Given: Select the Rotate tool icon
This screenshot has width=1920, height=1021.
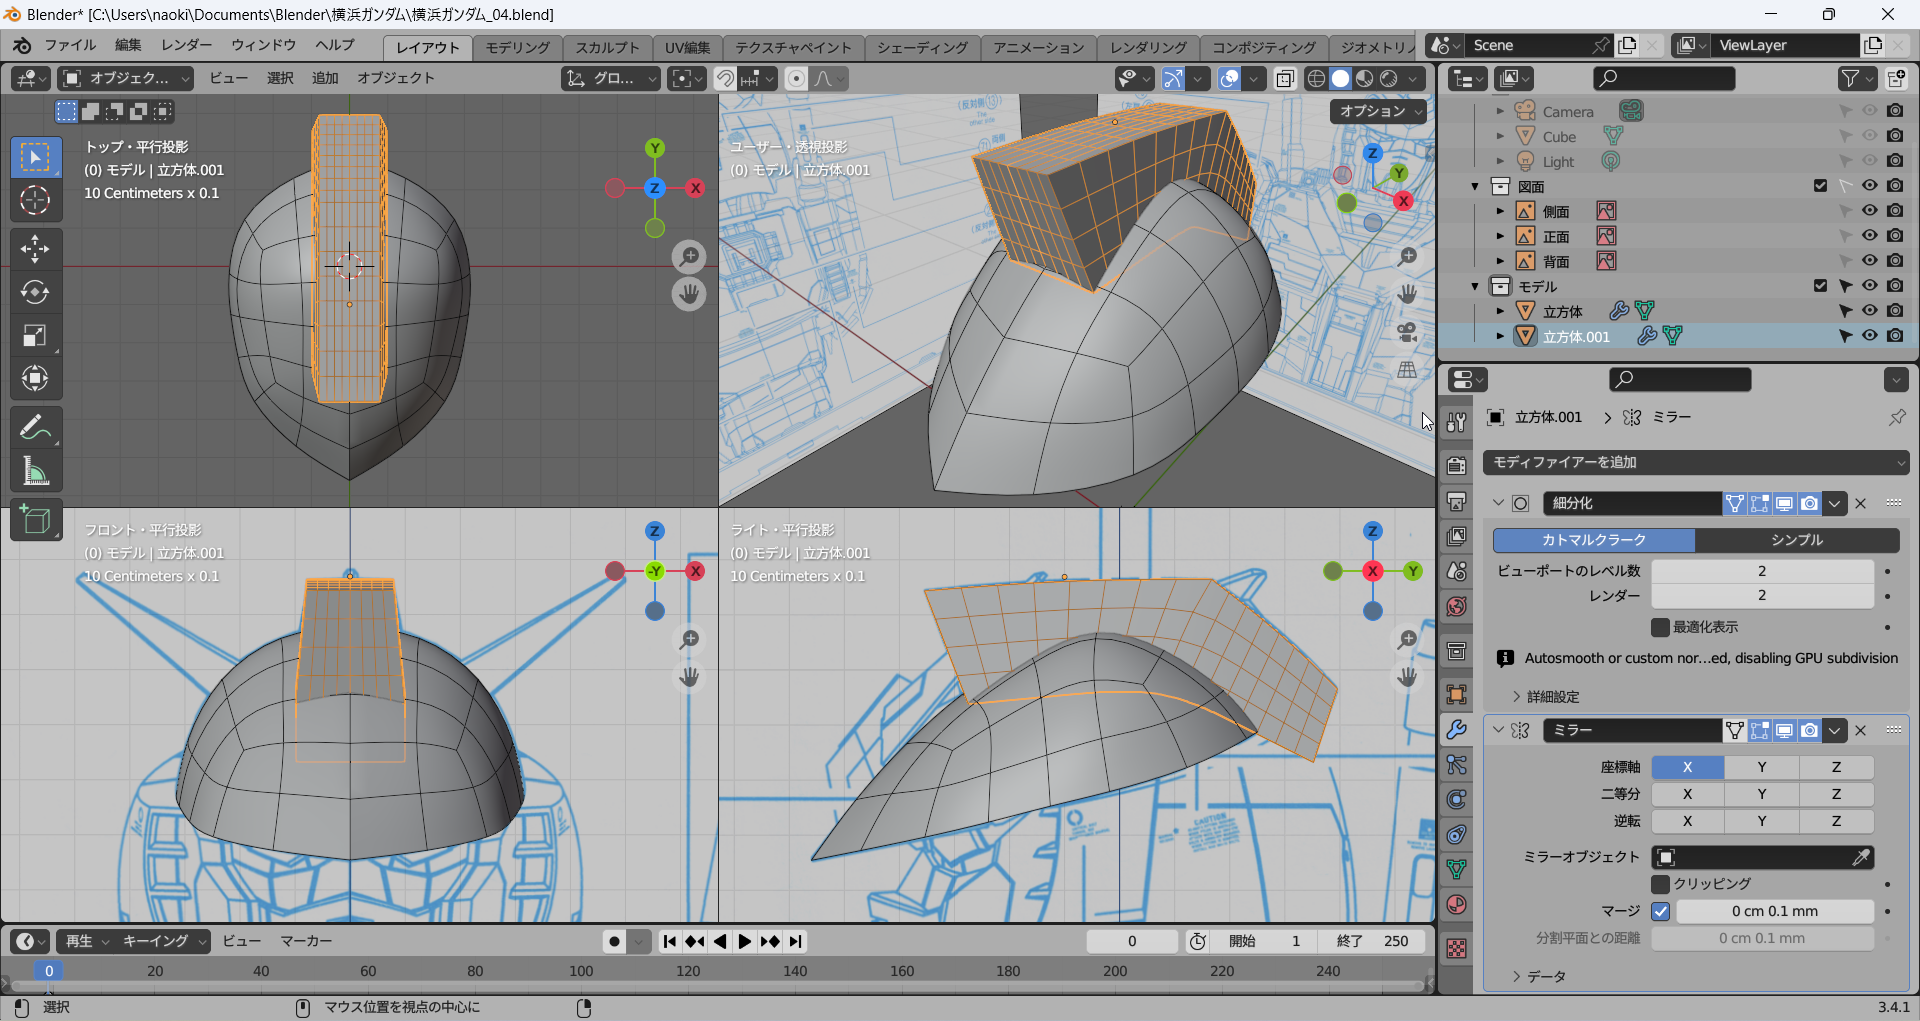Looking at the screenshot, I should click(35, 292).
